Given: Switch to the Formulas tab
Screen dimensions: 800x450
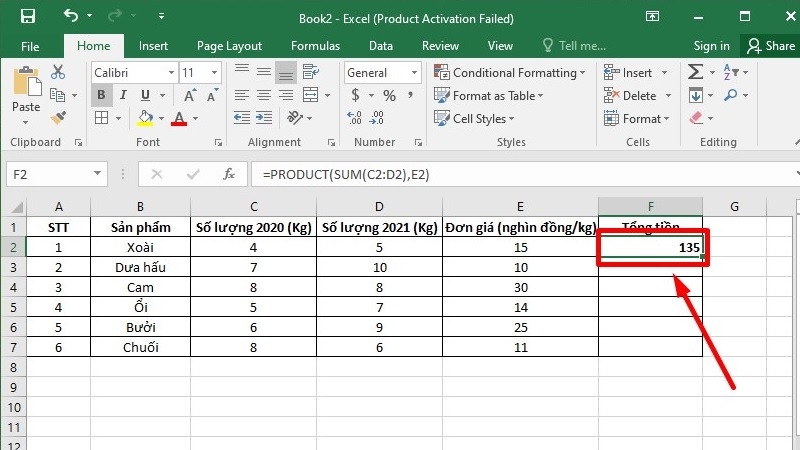Looking at the screenshot, I should click(315, 46).
